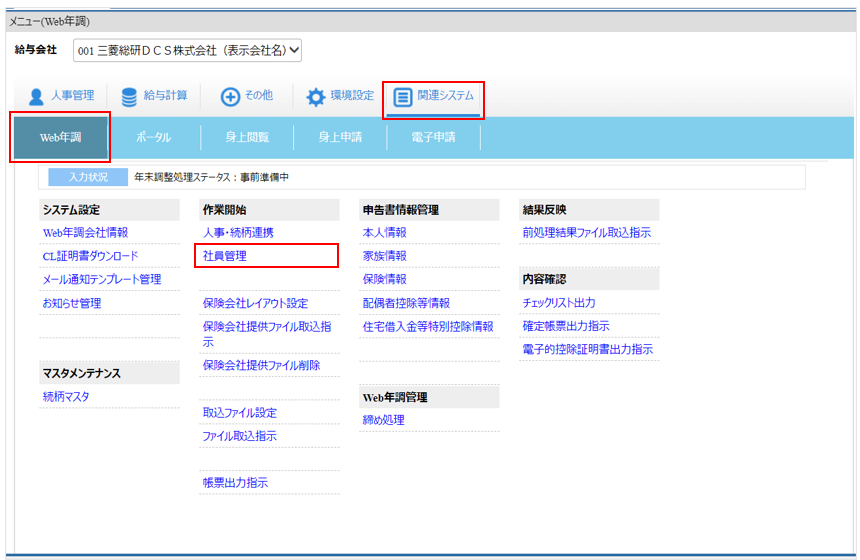
Task: Open 保険会社レイアウト設定 link
Action: click(256, 303)
